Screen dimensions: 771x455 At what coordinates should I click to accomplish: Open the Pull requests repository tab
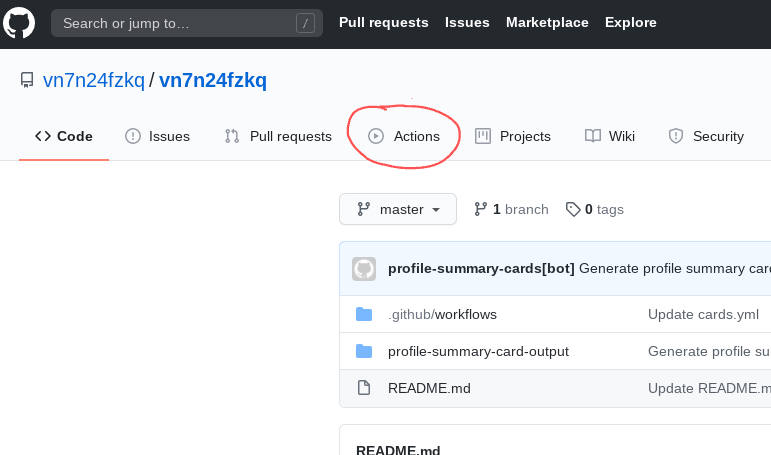278,136
